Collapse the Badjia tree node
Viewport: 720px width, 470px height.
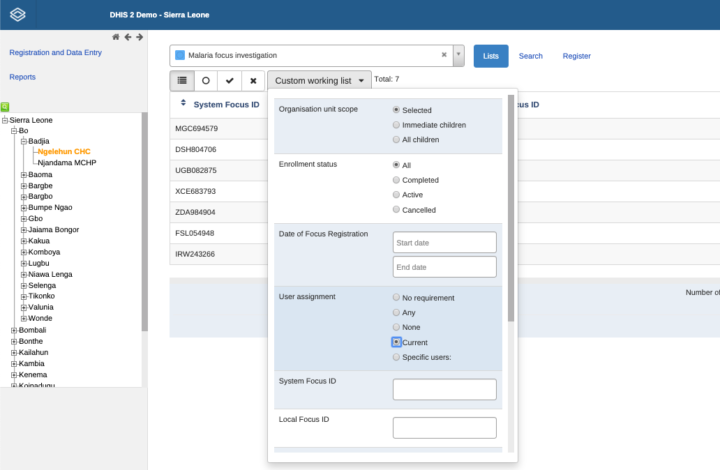click(24, 141)
